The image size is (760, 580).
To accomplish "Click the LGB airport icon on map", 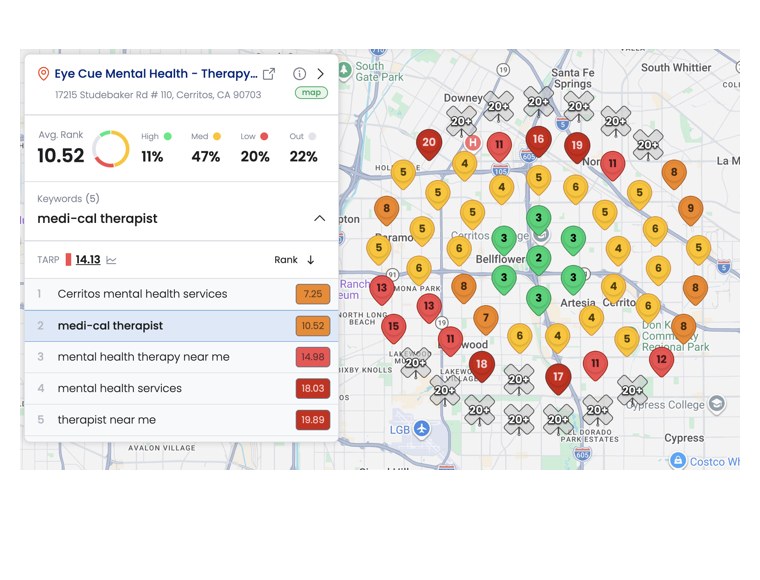I will [x=422, y=429].
